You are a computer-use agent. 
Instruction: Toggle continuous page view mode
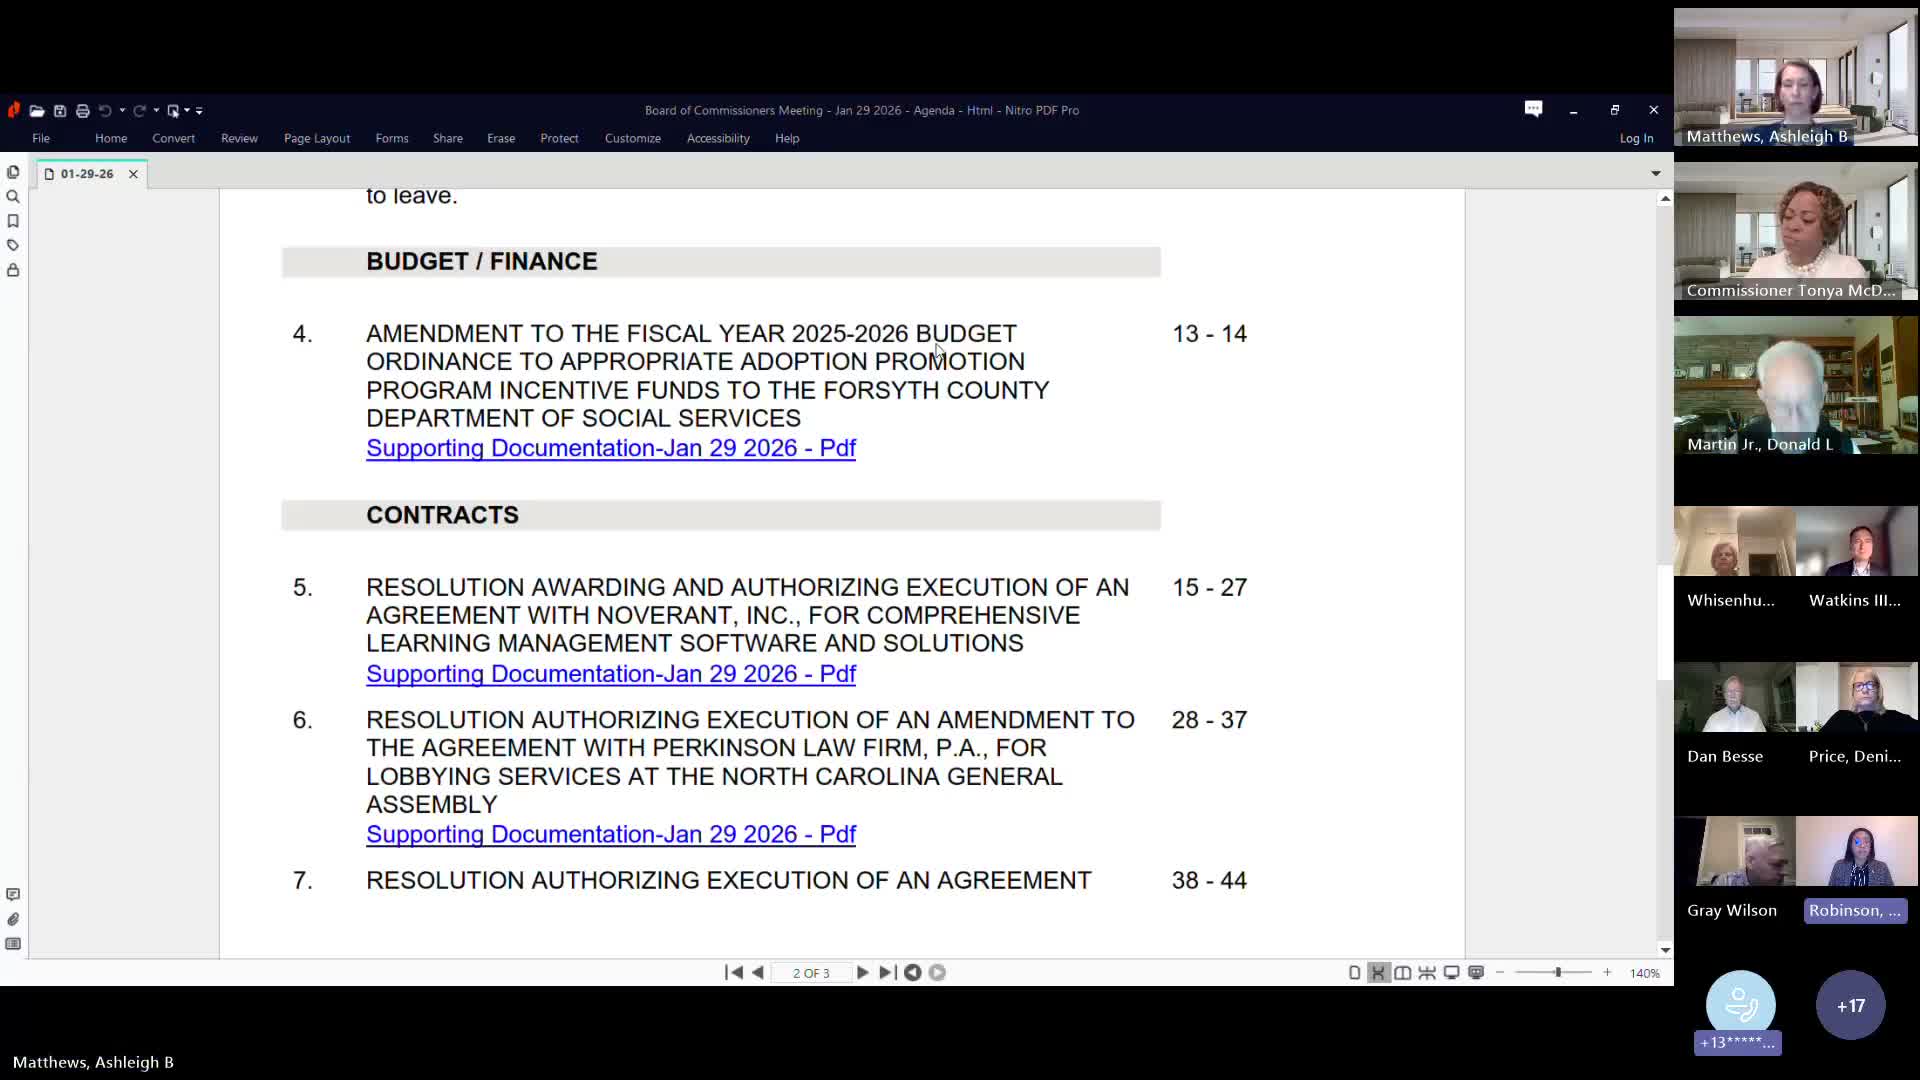pos(1378,972)
